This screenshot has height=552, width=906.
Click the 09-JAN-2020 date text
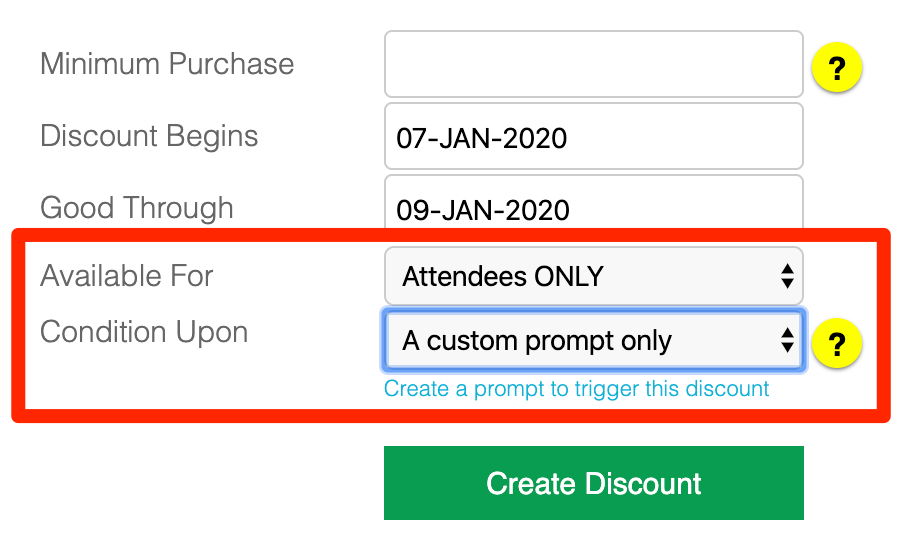click(x=483, y=210)
